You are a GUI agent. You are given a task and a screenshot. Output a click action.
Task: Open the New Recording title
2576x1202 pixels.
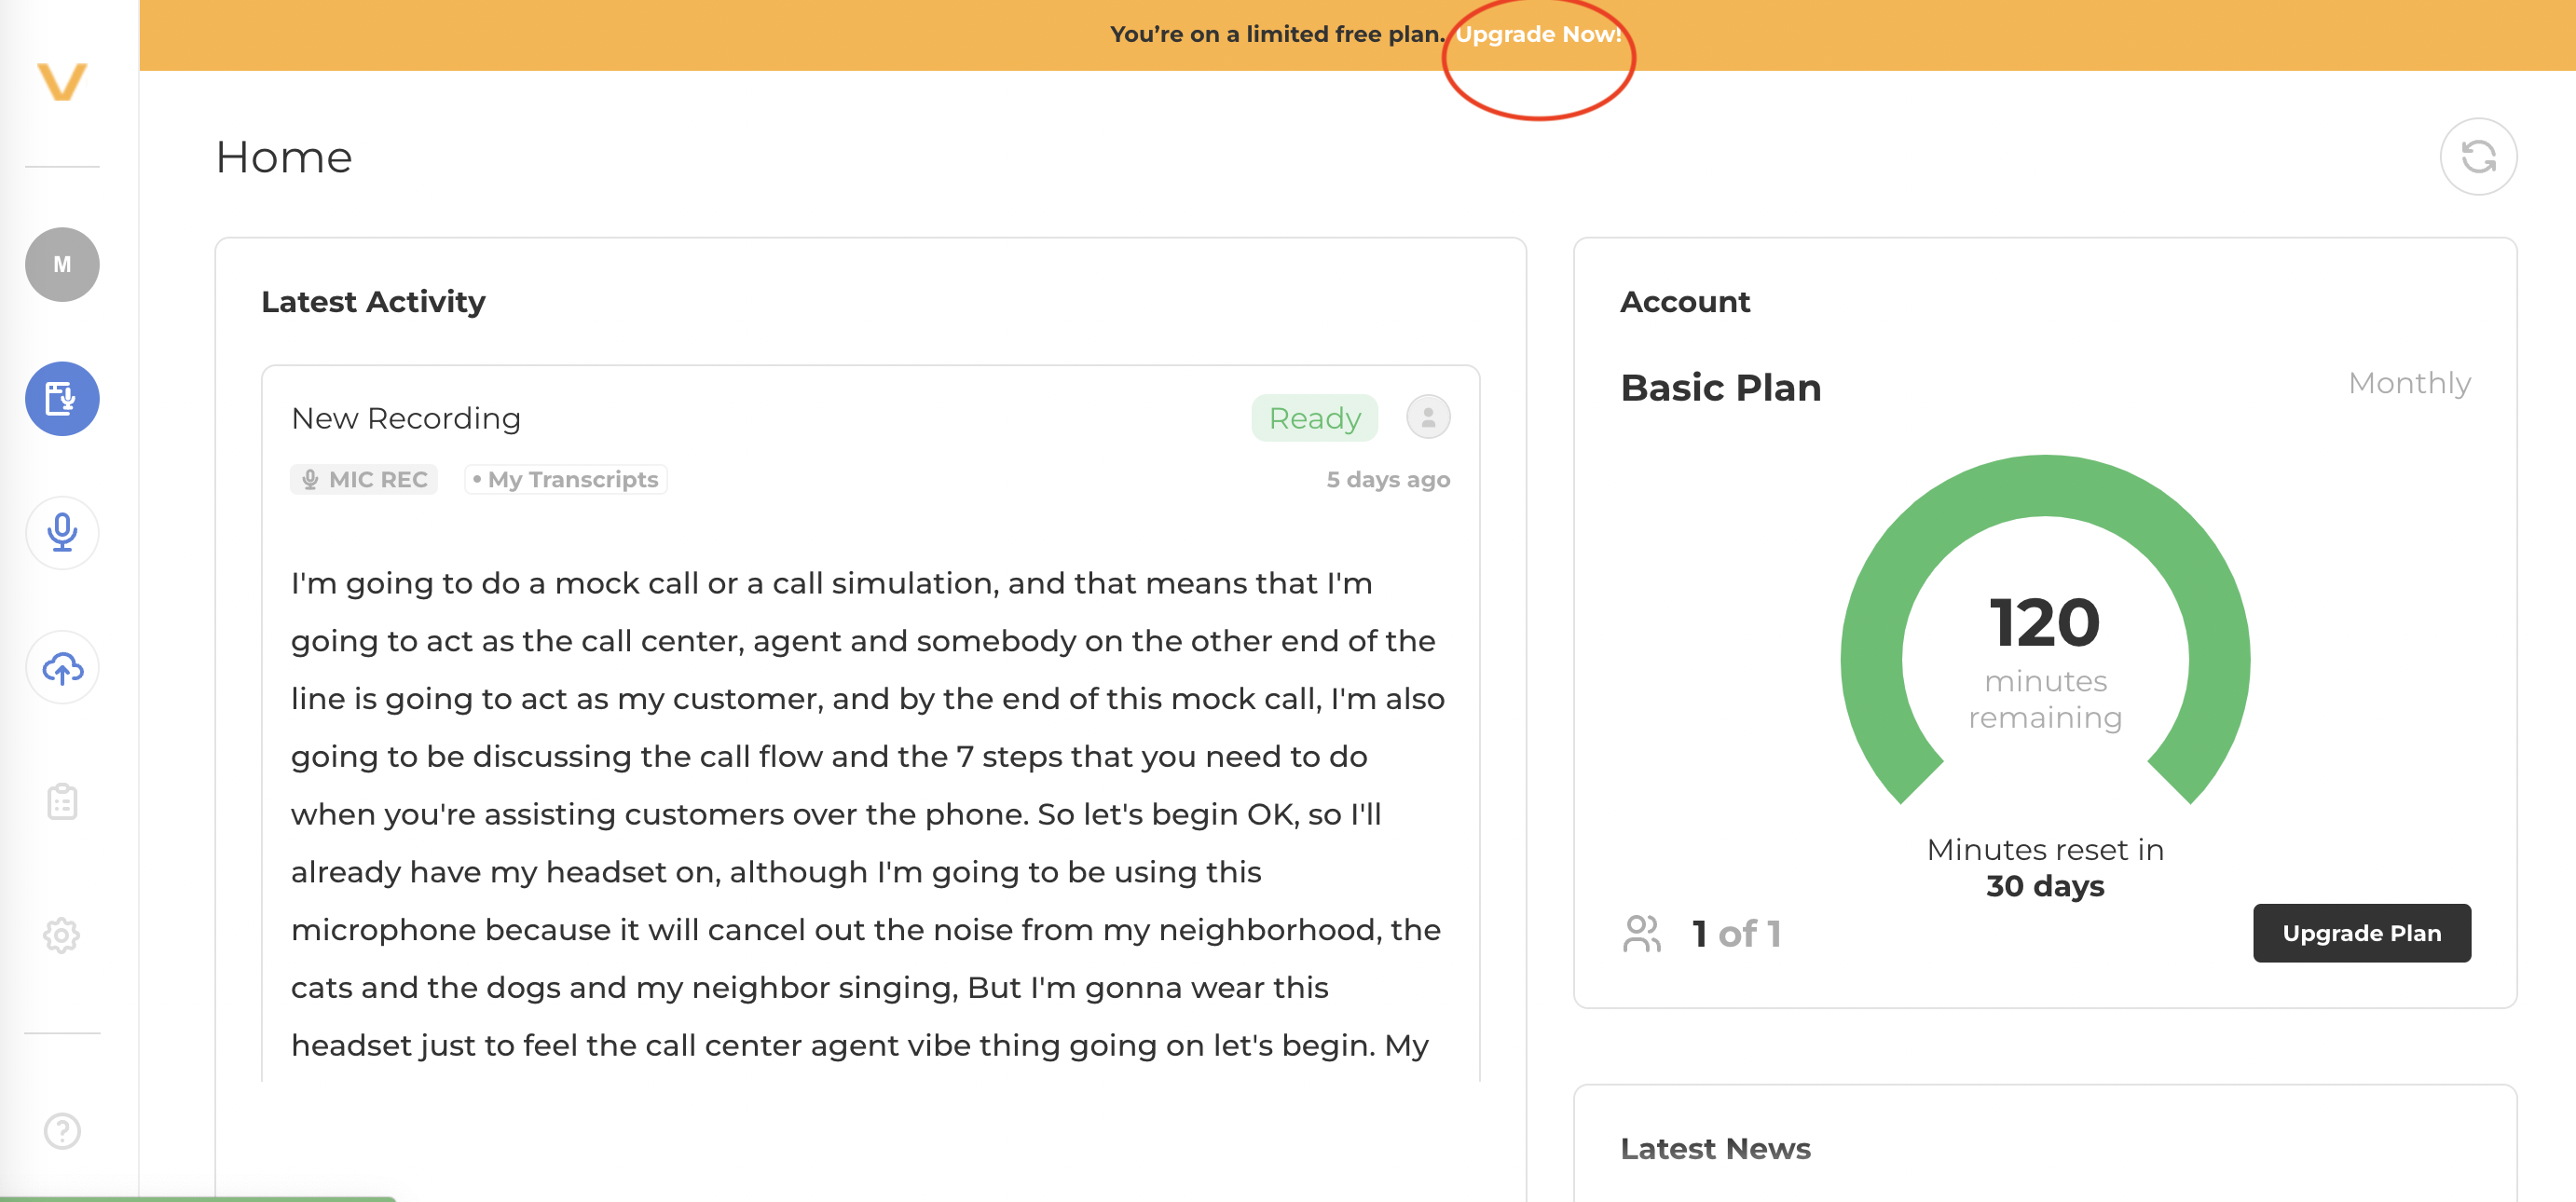[405, 418]
